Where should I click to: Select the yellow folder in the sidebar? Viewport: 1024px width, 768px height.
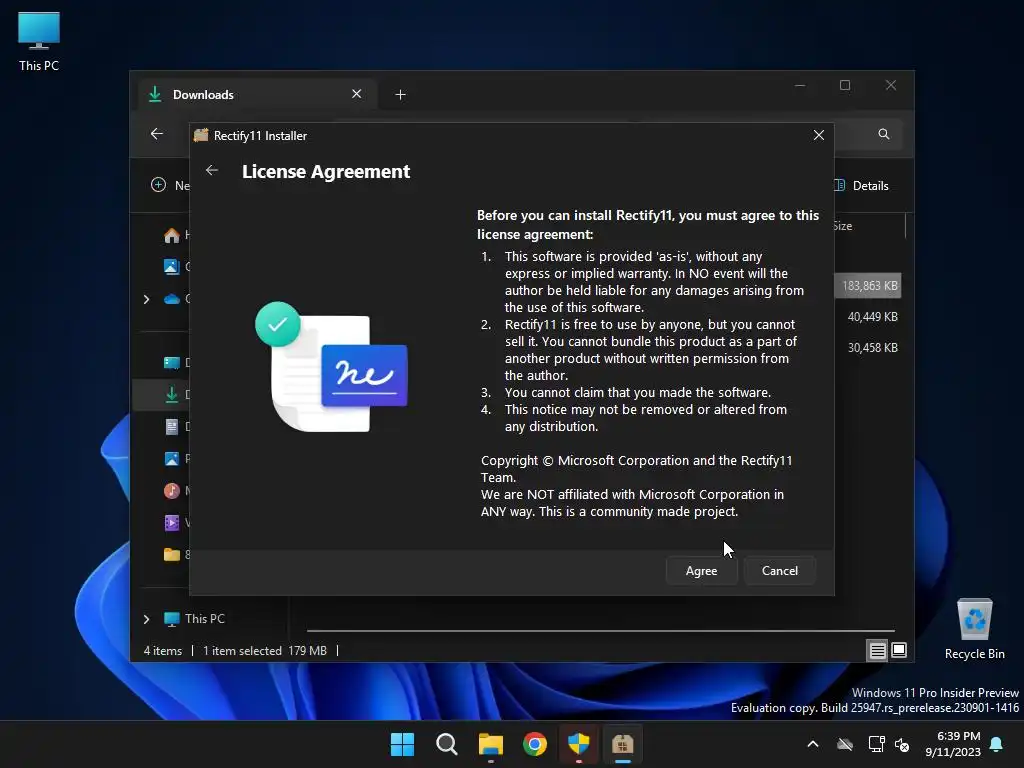[x=172, y=554]
